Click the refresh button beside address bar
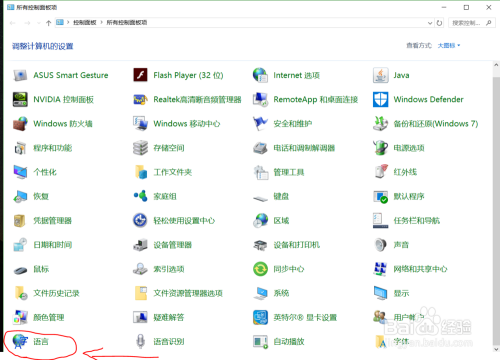Screen dimensions: 500x360 coord(439,23)
